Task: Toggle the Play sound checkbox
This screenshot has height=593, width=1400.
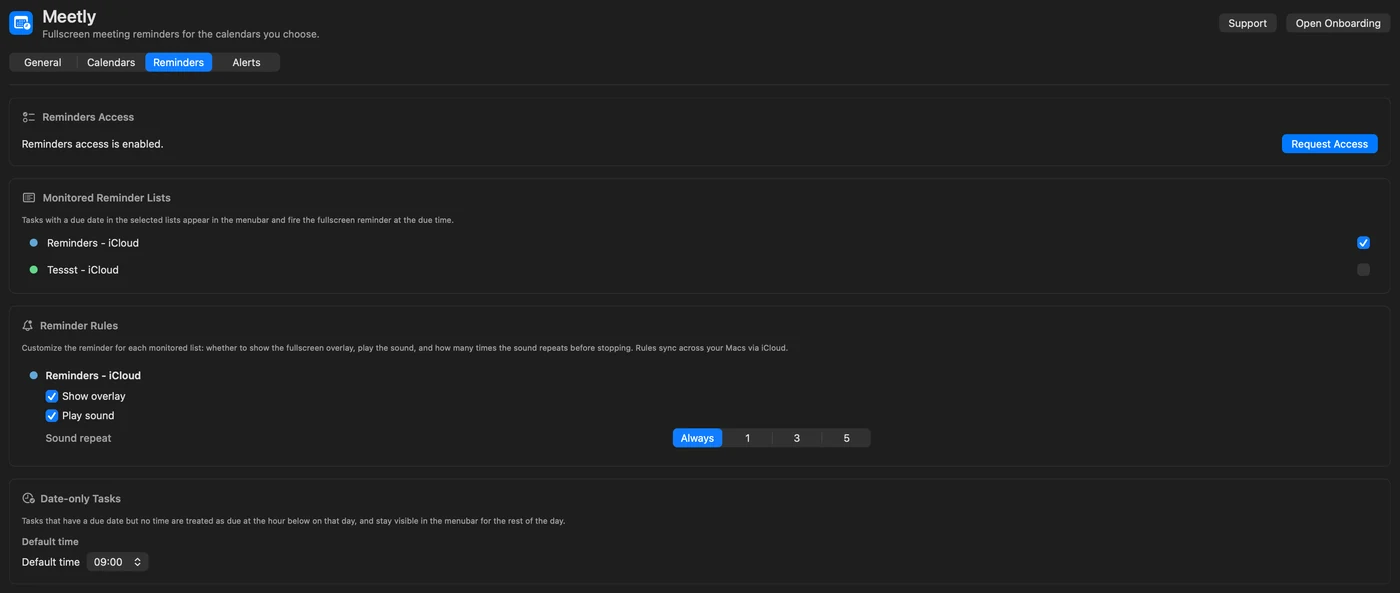Action: 52,416
